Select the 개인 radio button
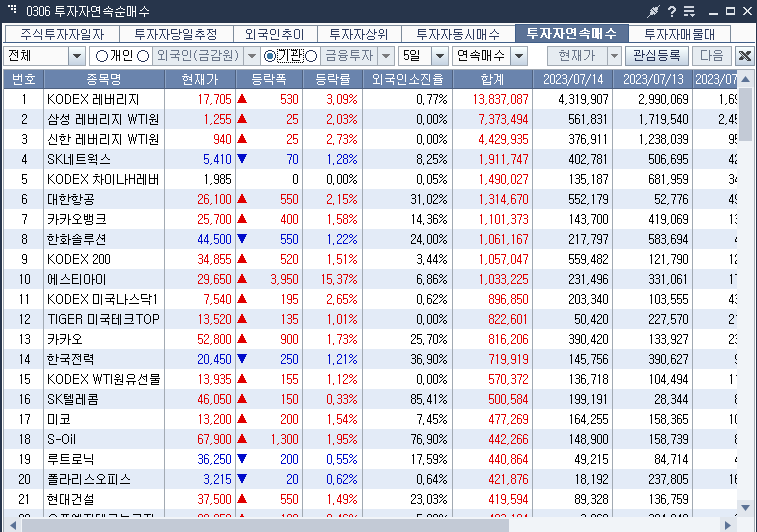 101,56
